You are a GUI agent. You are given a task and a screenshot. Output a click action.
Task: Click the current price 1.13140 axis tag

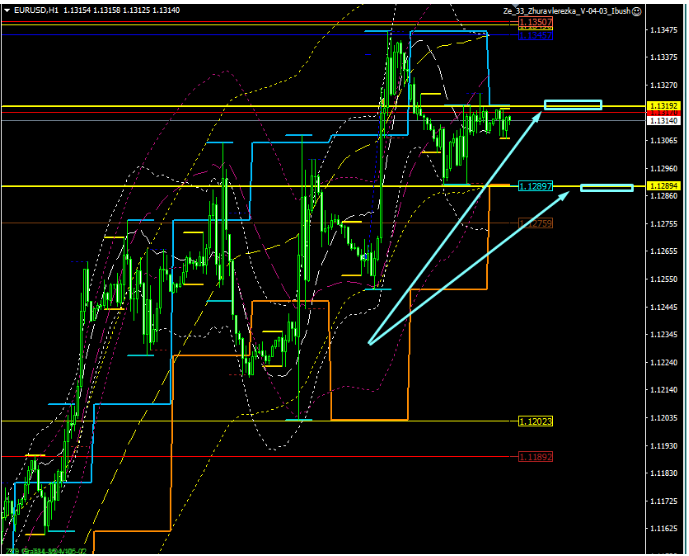click(664, 120)
